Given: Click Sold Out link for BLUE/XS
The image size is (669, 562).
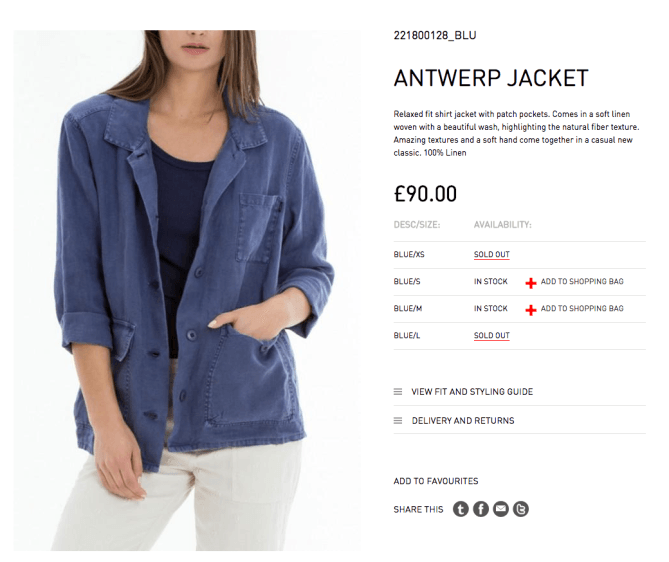Looking at the screenshot, I should click(492, 254).
